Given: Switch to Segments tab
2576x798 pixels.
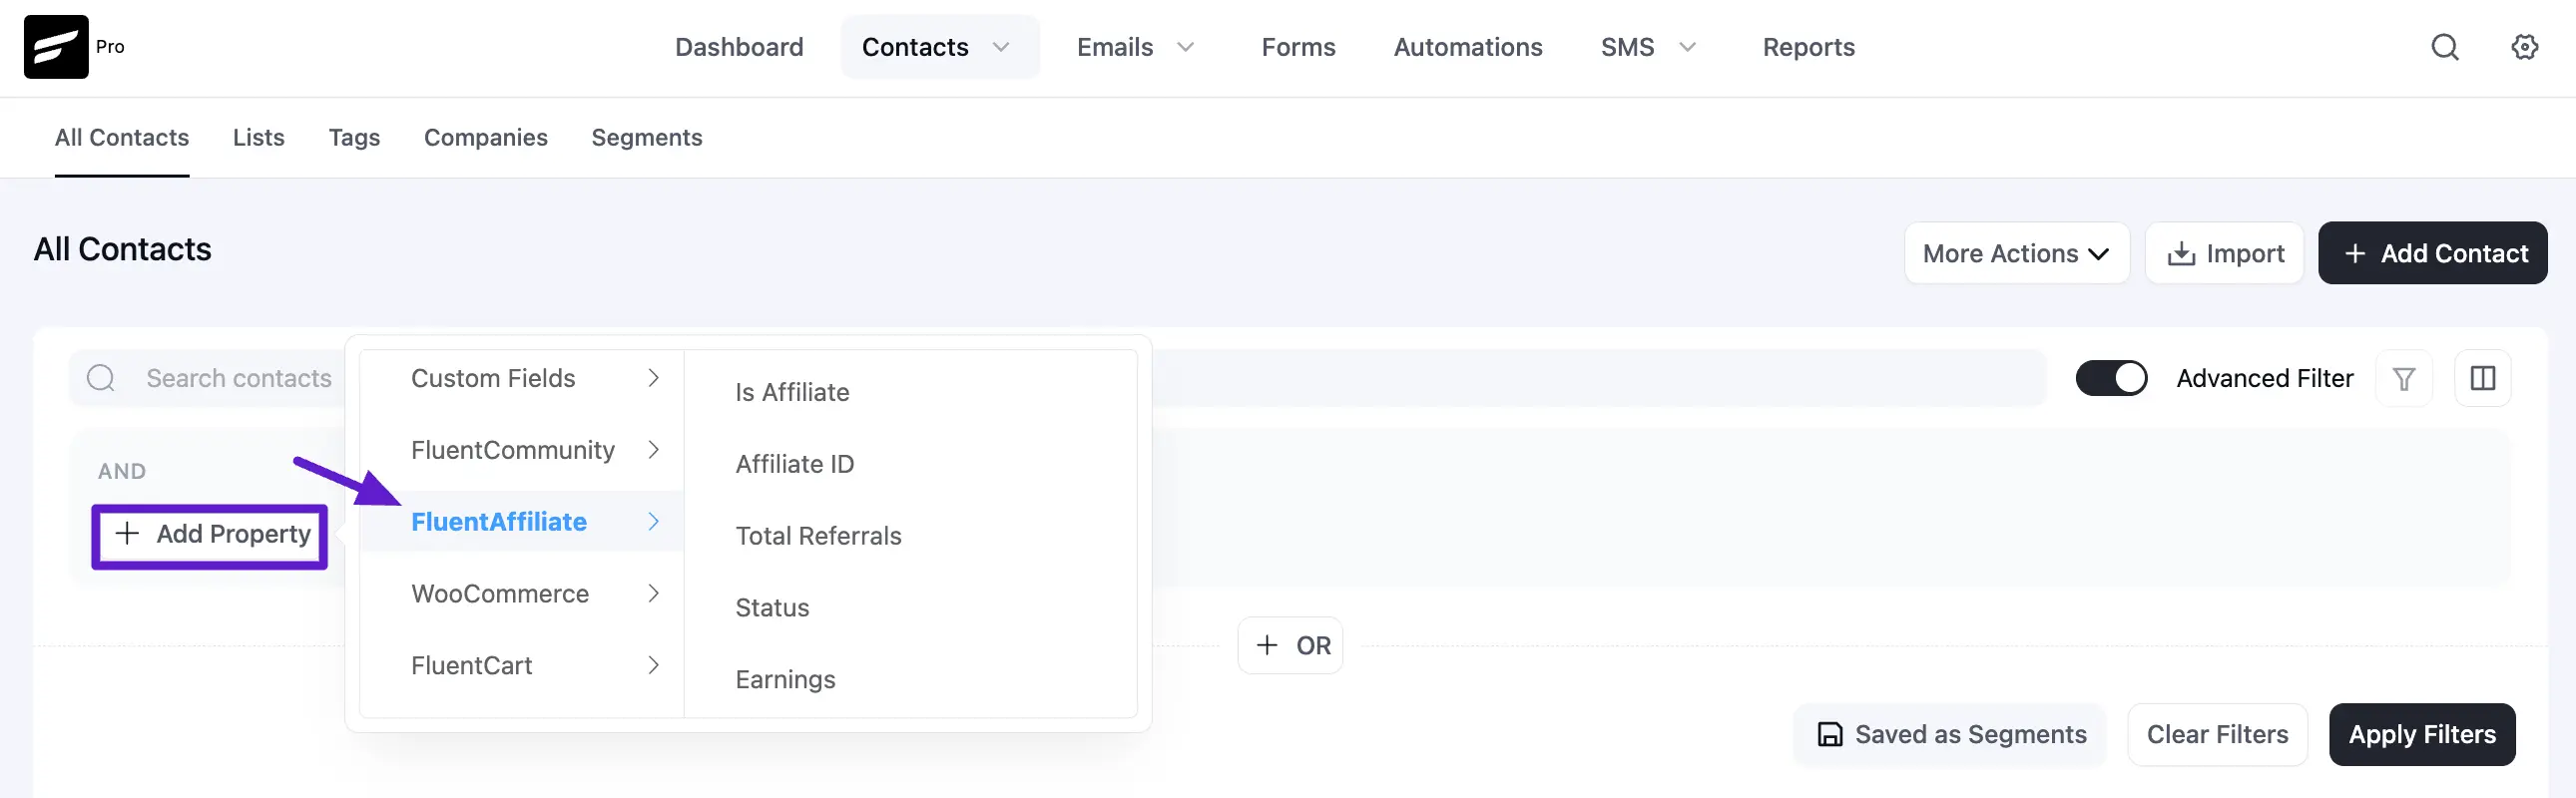Looking at the screenshot, I should click(x=647, y=138).
